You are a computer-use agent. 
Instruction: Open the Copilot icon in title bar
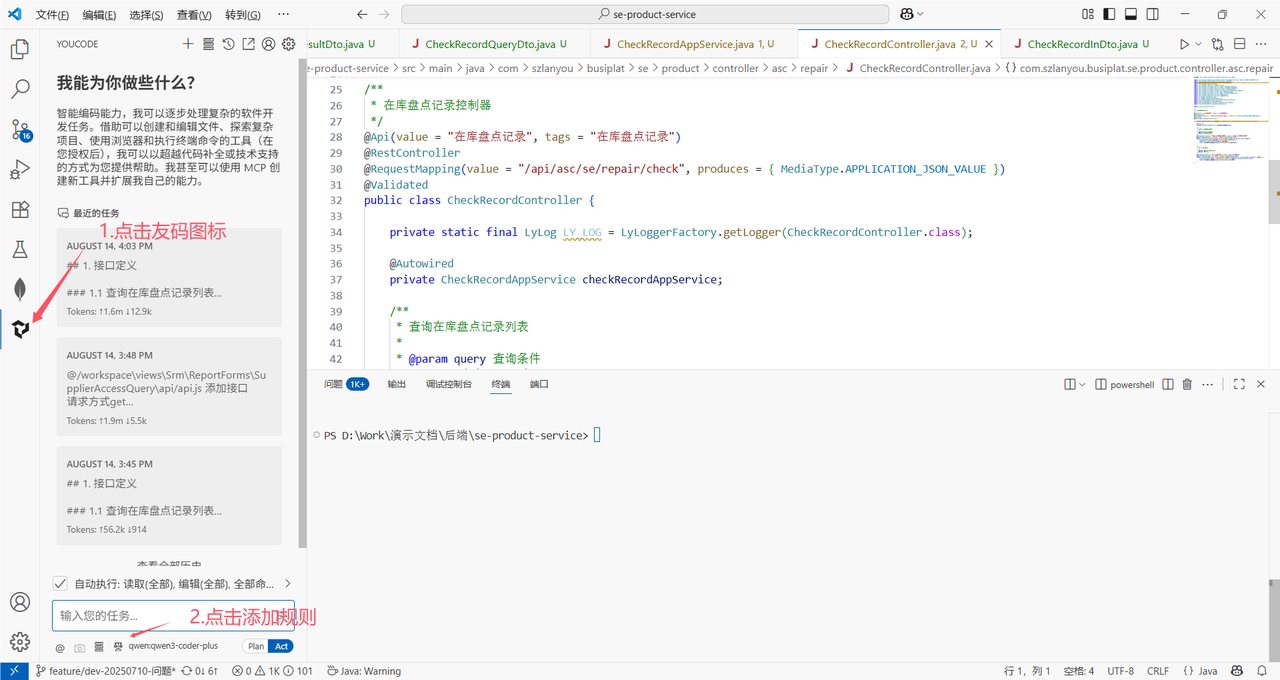point(907,14)
